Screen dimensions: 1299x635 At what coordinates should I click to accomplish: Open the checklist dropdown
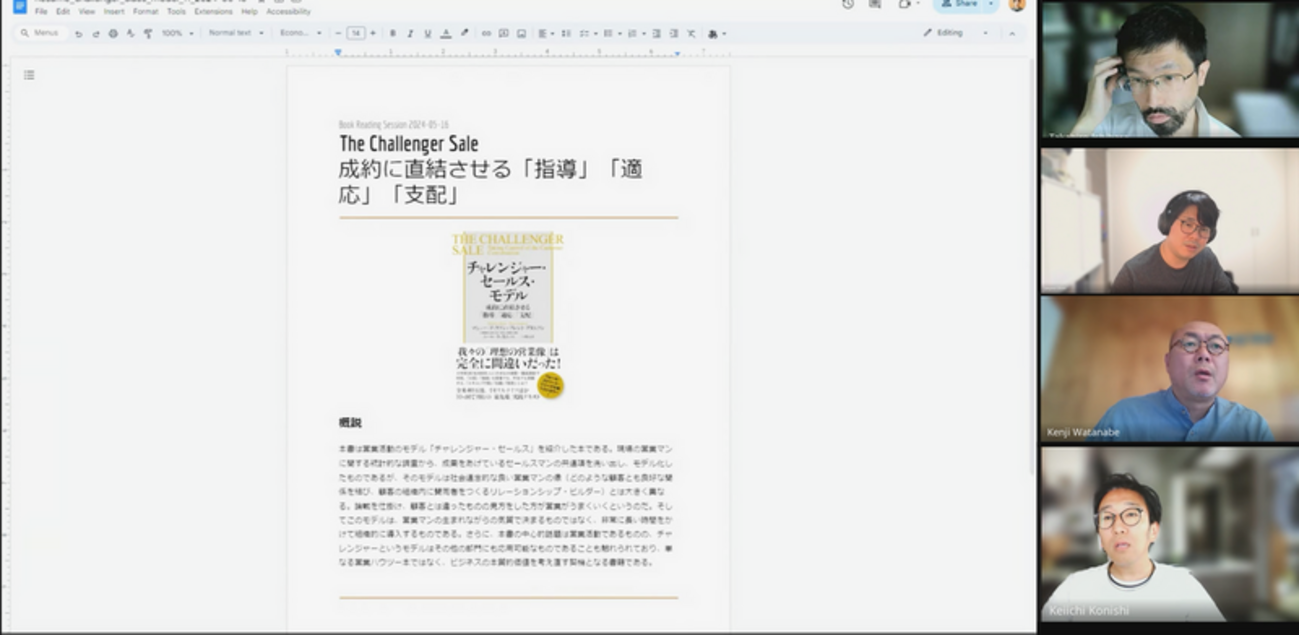587,33
